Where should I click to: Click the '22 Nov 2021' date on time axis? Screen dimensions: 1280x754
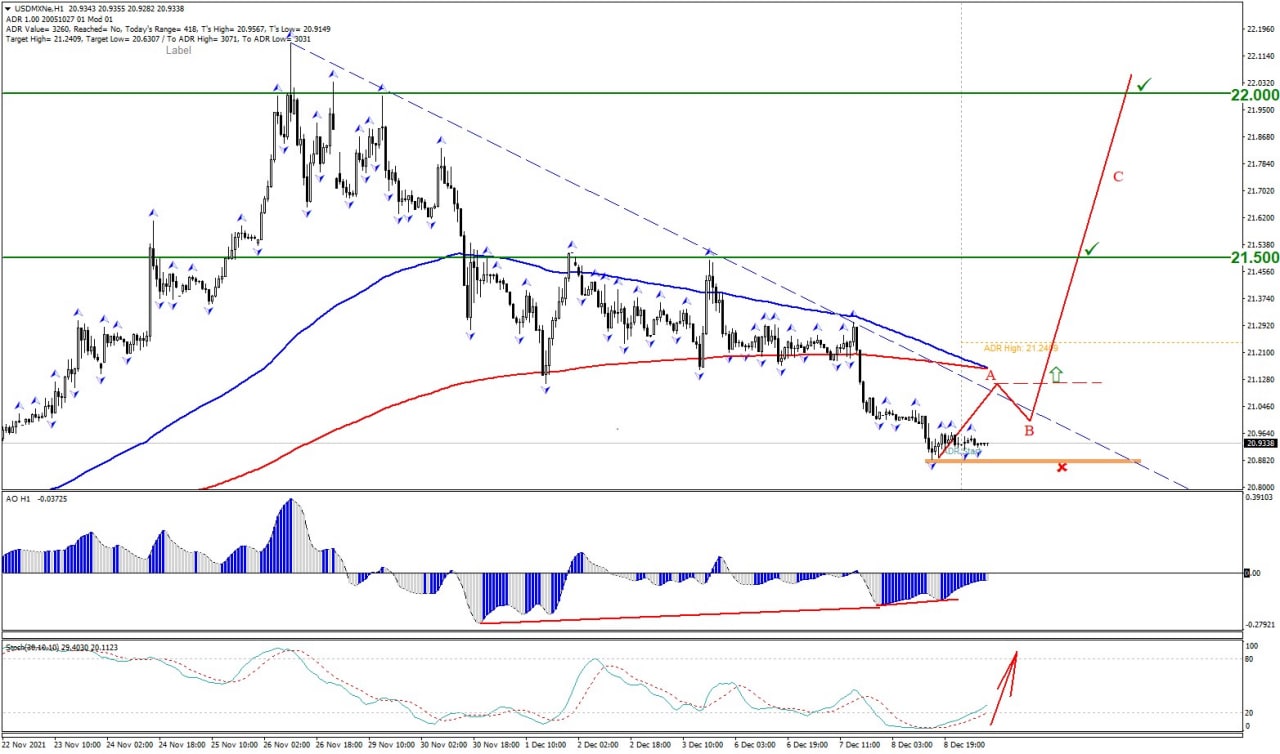tap(24, 745)
